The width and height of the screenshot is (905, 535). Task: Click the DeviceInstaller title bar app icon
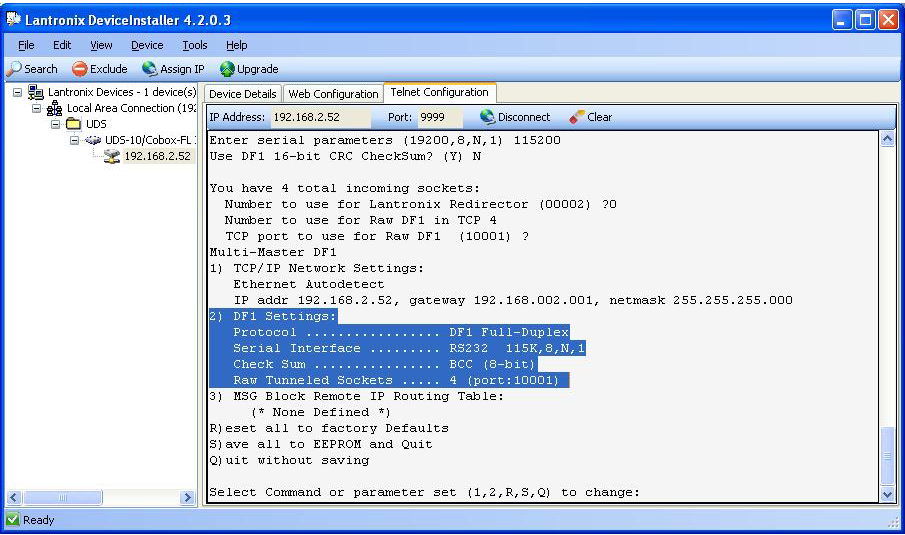click(14, 19)
